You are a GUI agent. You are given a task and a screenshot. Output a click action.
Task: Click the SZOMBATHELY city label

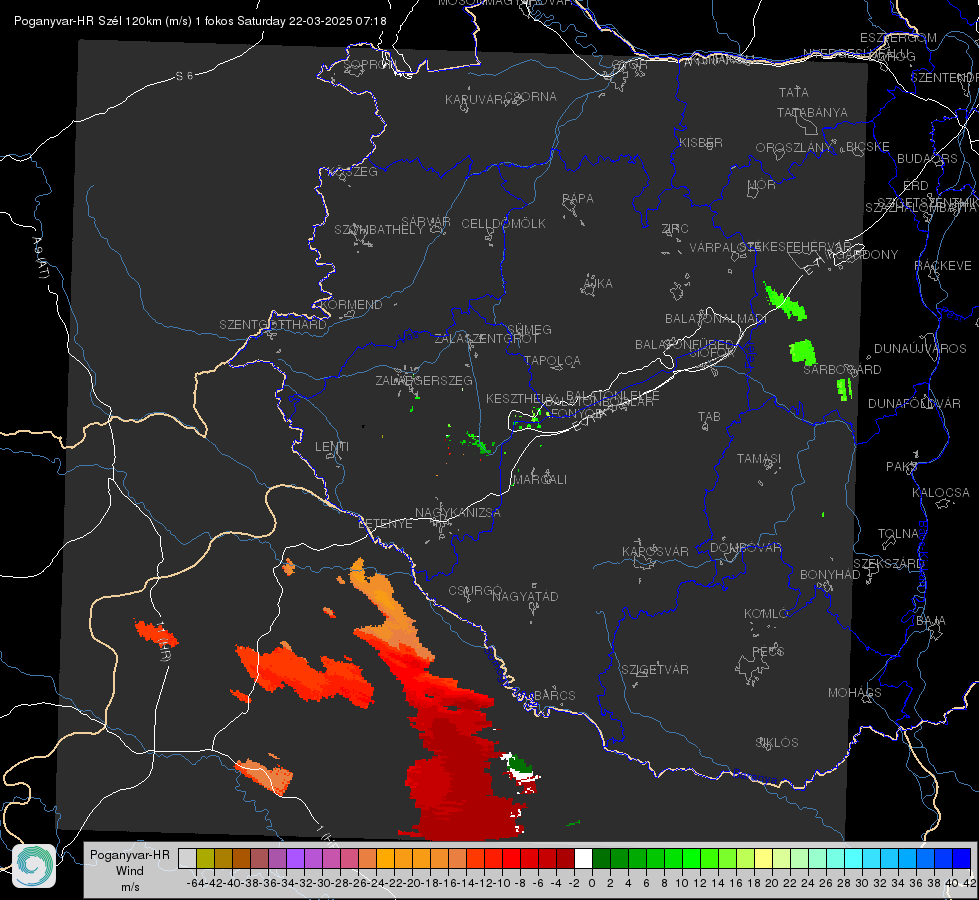379,230
